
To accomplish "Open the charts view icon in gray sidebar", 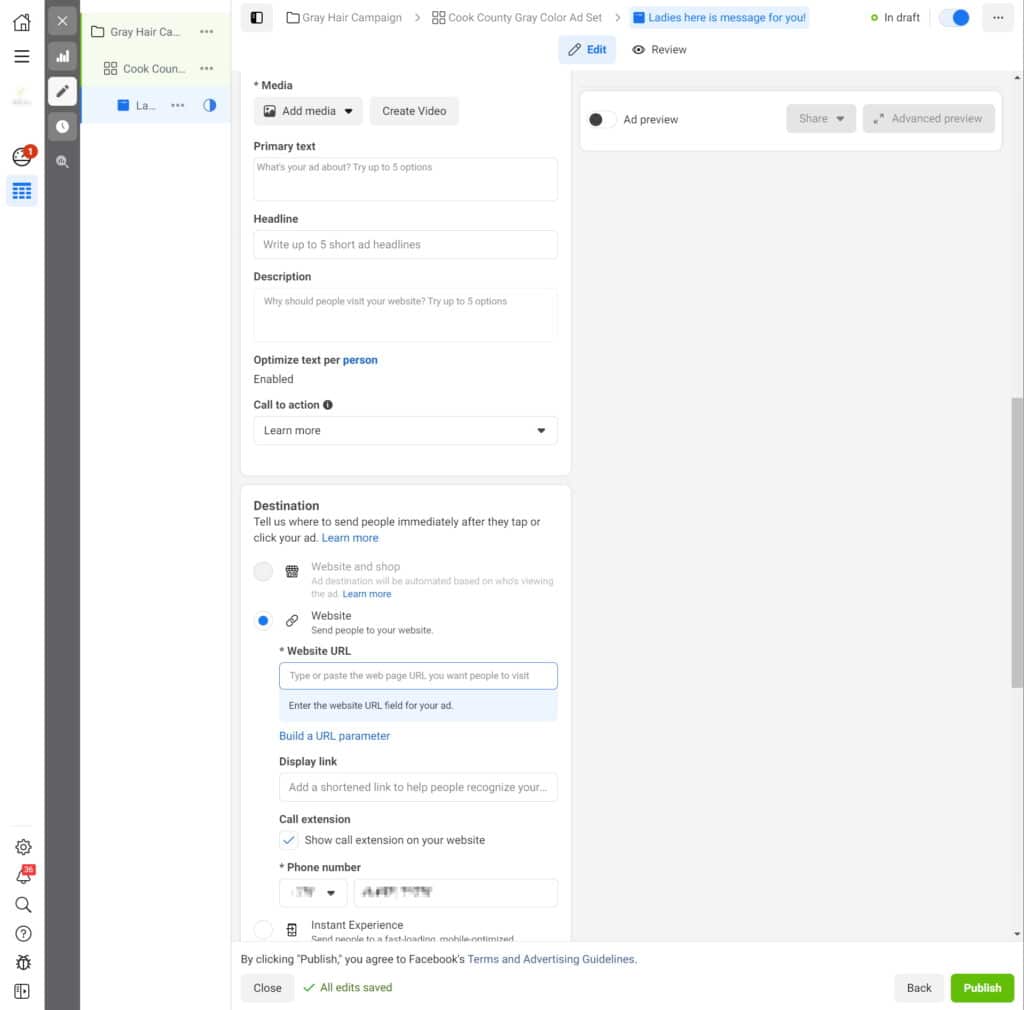I will [x=62, y=56].
